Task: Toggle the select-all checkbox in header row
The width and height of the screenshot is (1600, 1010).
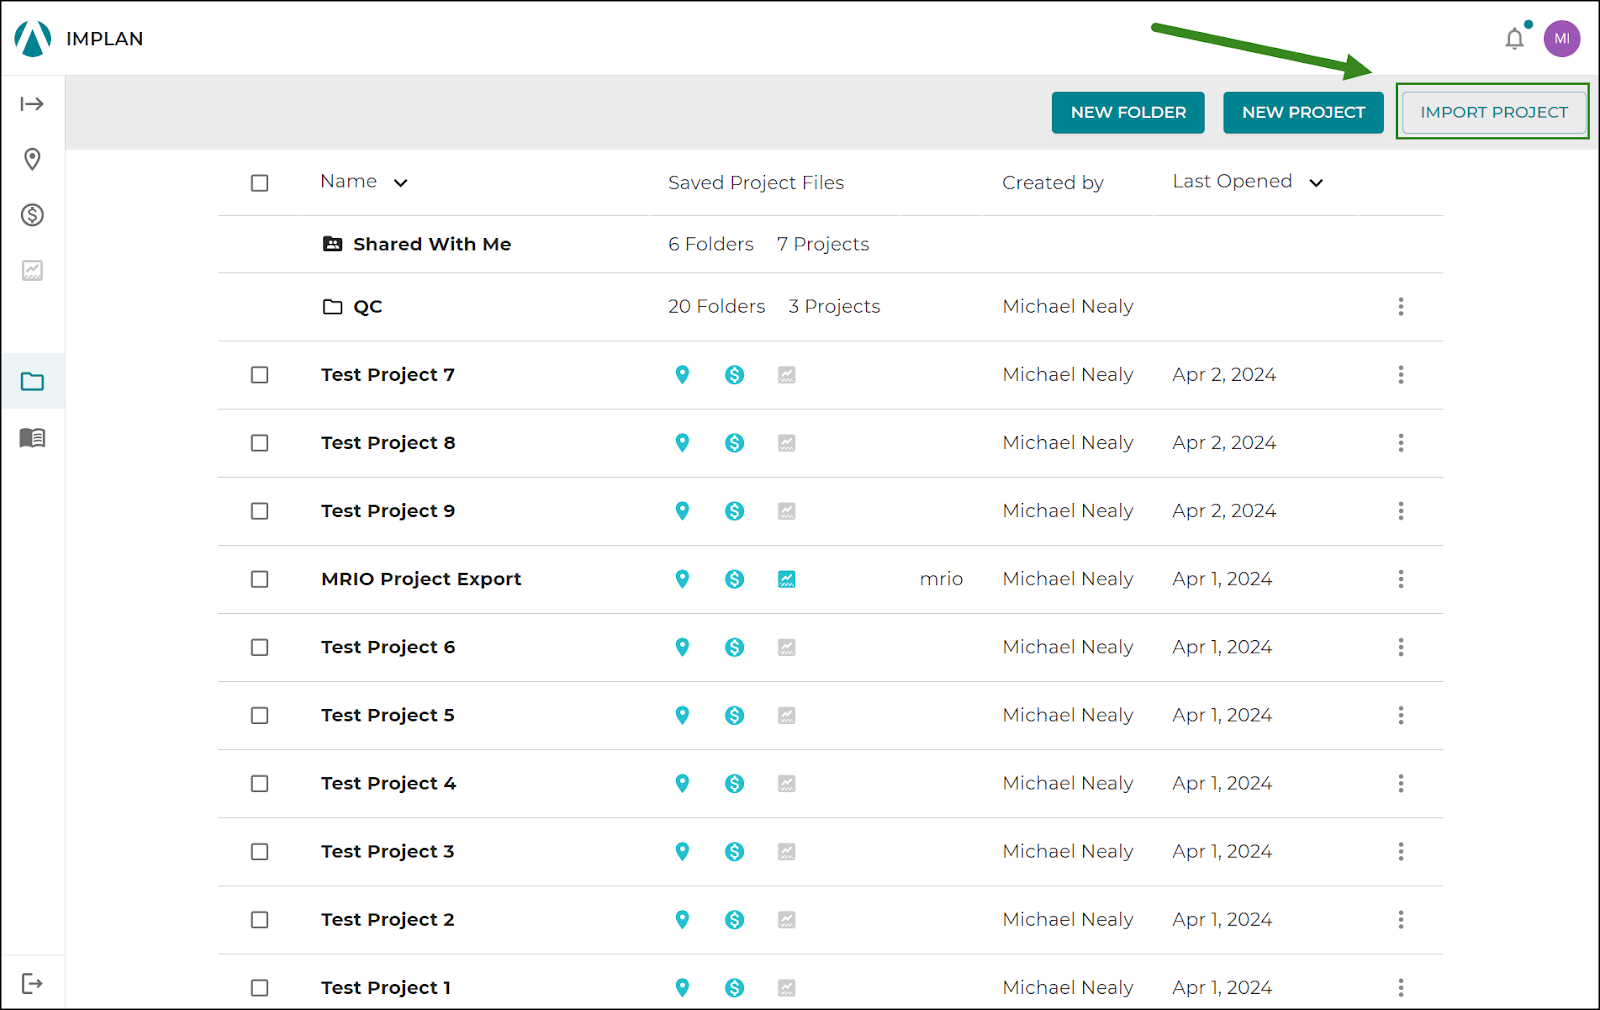Action: pyautogui.click(x=259, y=182)
